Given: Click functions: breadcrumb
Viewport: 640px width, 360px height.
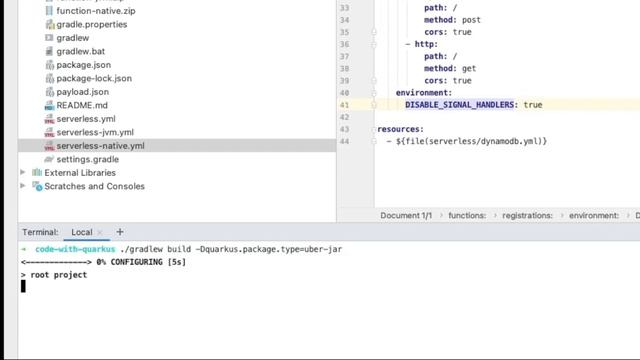Looking at the screenshot, I should (x=467, y=216).
